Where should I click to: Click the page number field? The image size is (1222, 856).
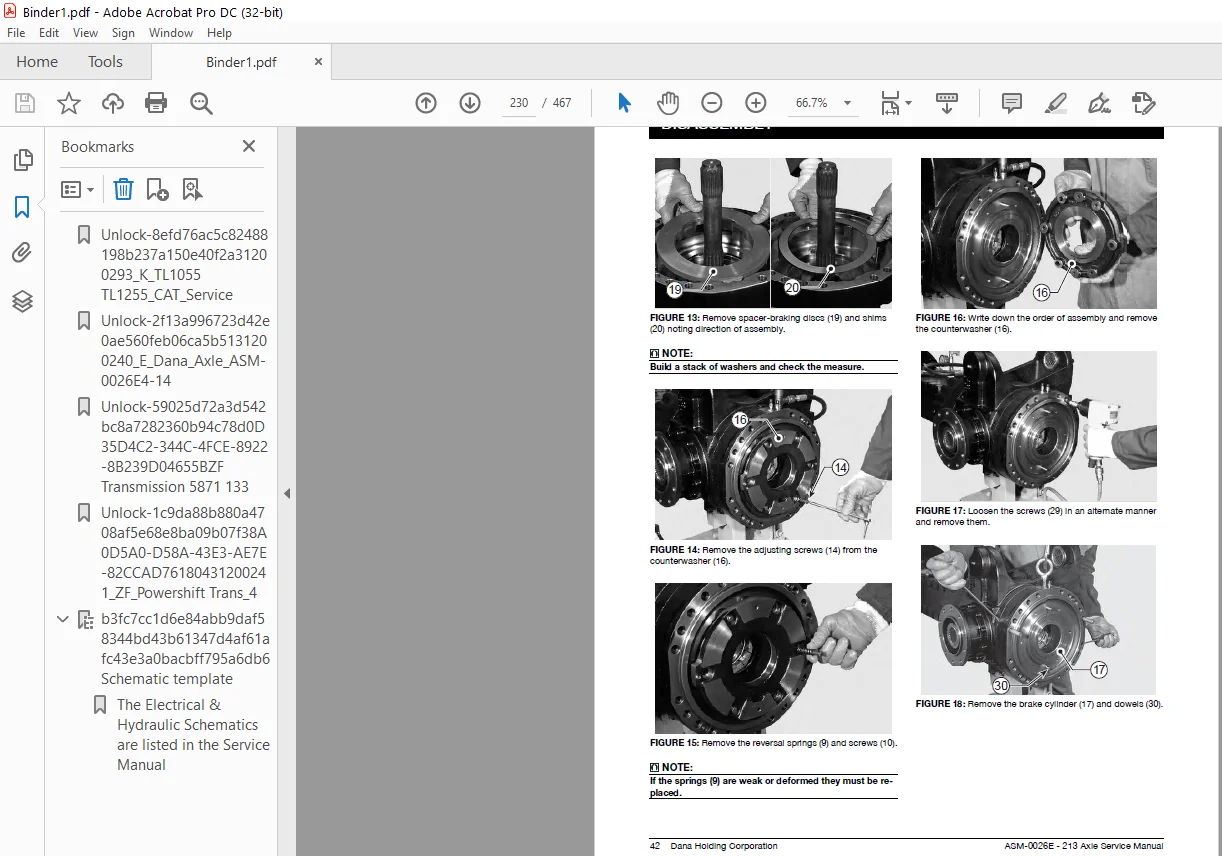click(x=518, y=103)
